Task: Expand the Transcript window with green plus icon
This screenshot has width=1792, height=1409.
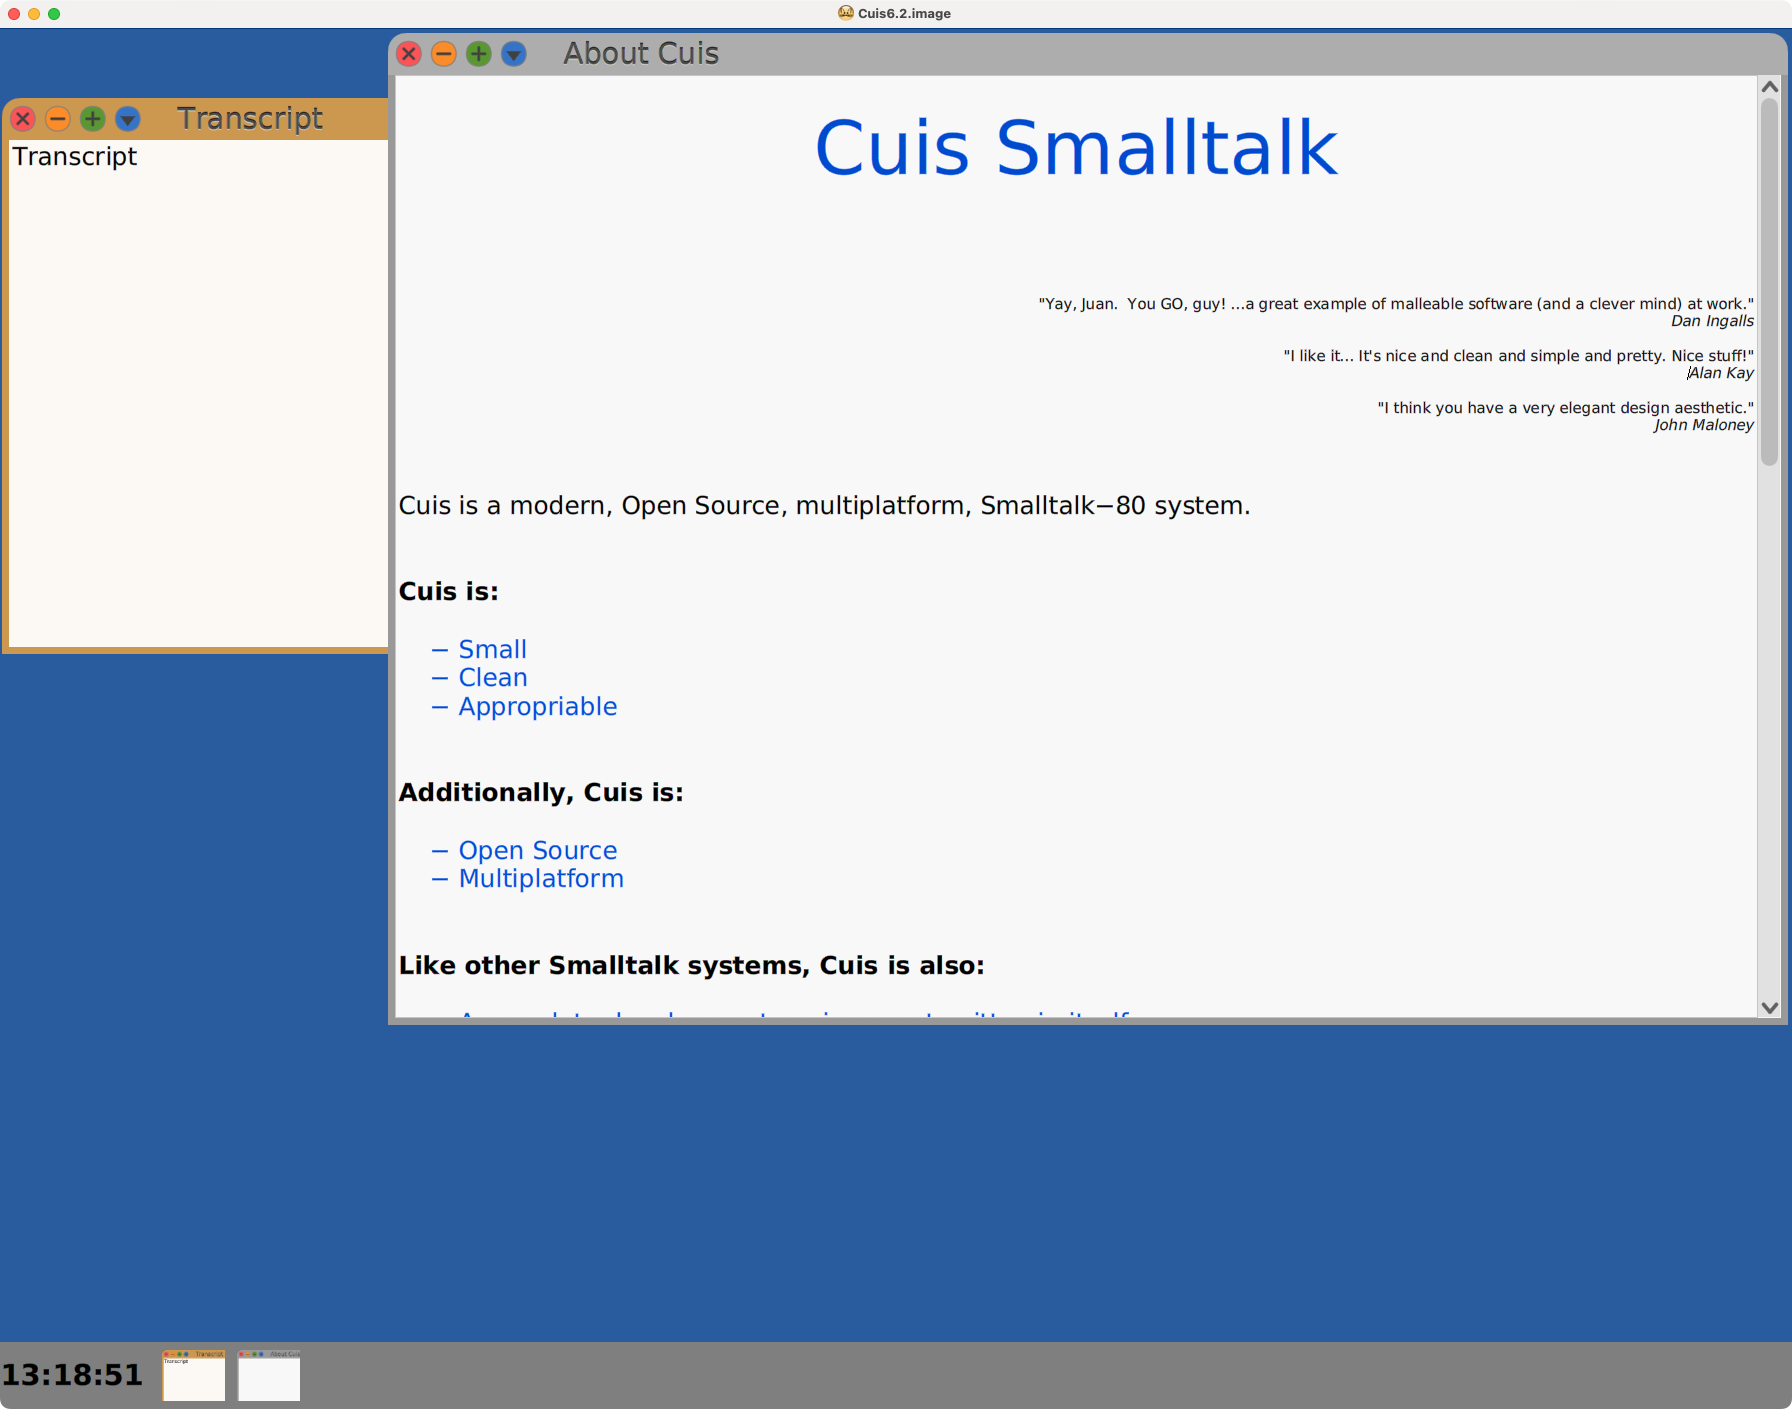Action: [x=92, y=119]
